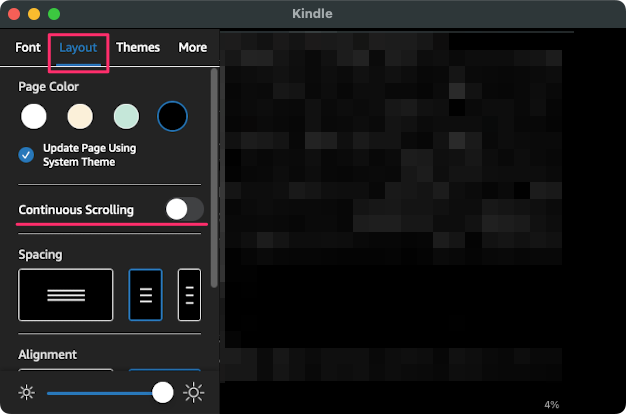Click the Continuous Scrolling label
The image size is (626, 414).
tap(76, 210)
